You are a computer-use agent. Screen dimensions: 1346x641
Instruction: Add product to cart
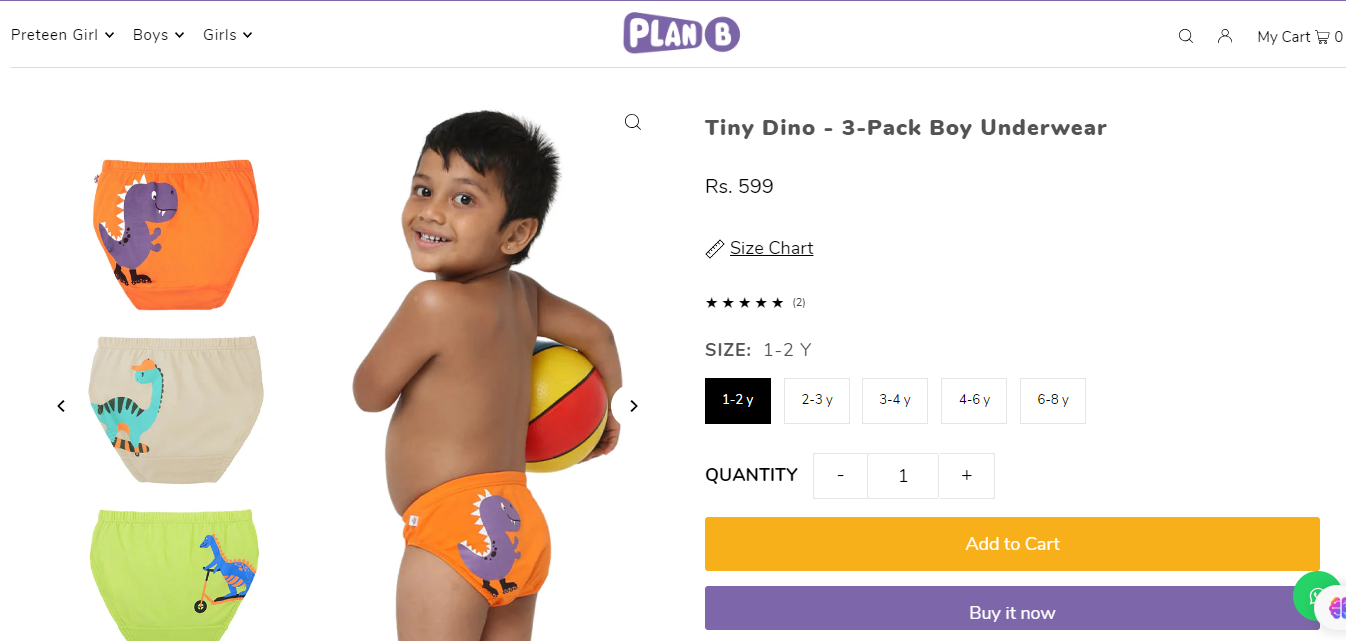coord(1012,544)
